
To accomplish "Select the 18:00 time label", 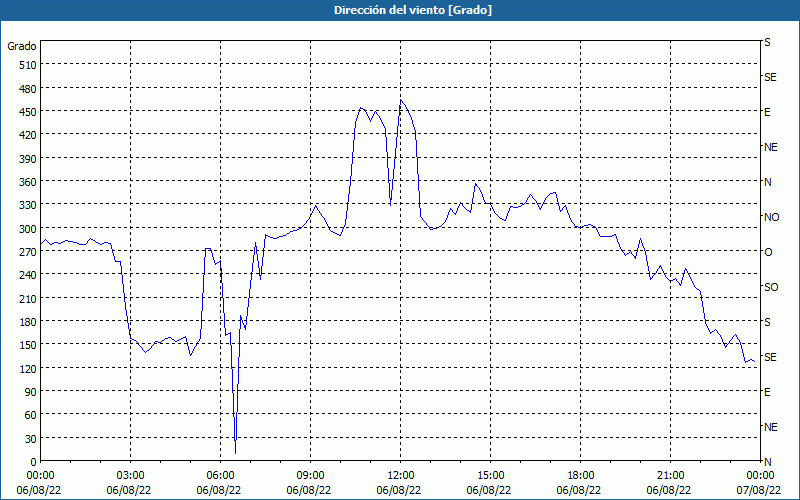I will tap(580, 476).
